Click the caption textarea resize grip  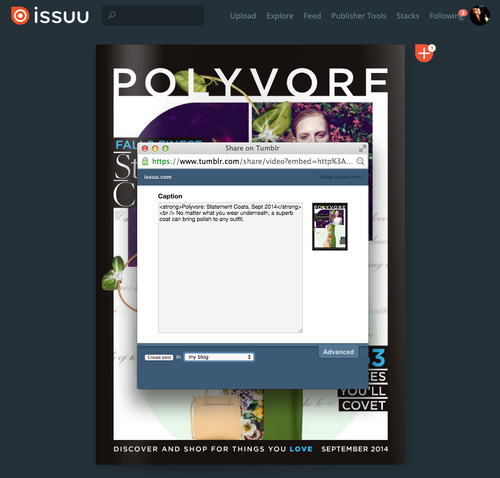(x=300, y=330)
